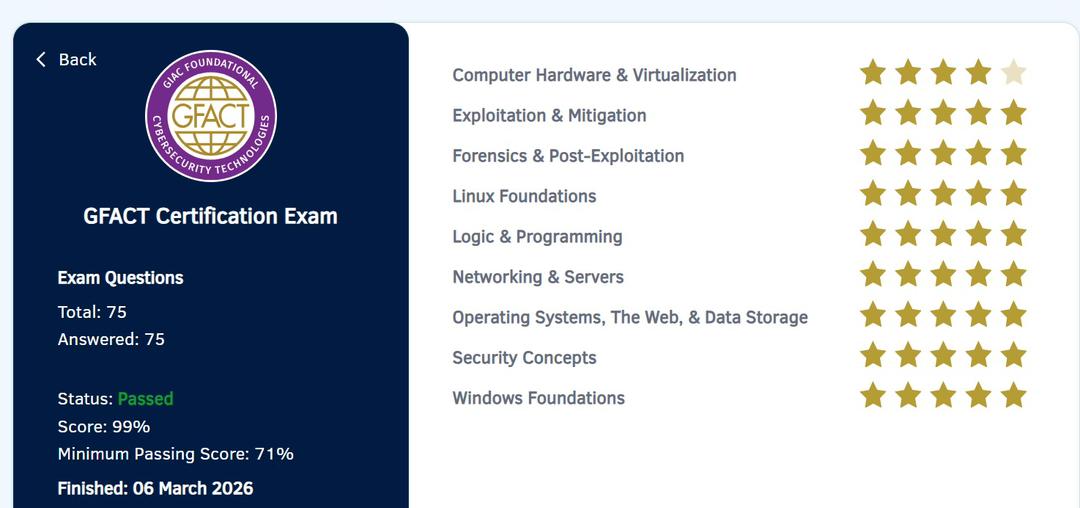Go back using the Back link
This screenshot has width=1080, height=508.
(67, 60)
